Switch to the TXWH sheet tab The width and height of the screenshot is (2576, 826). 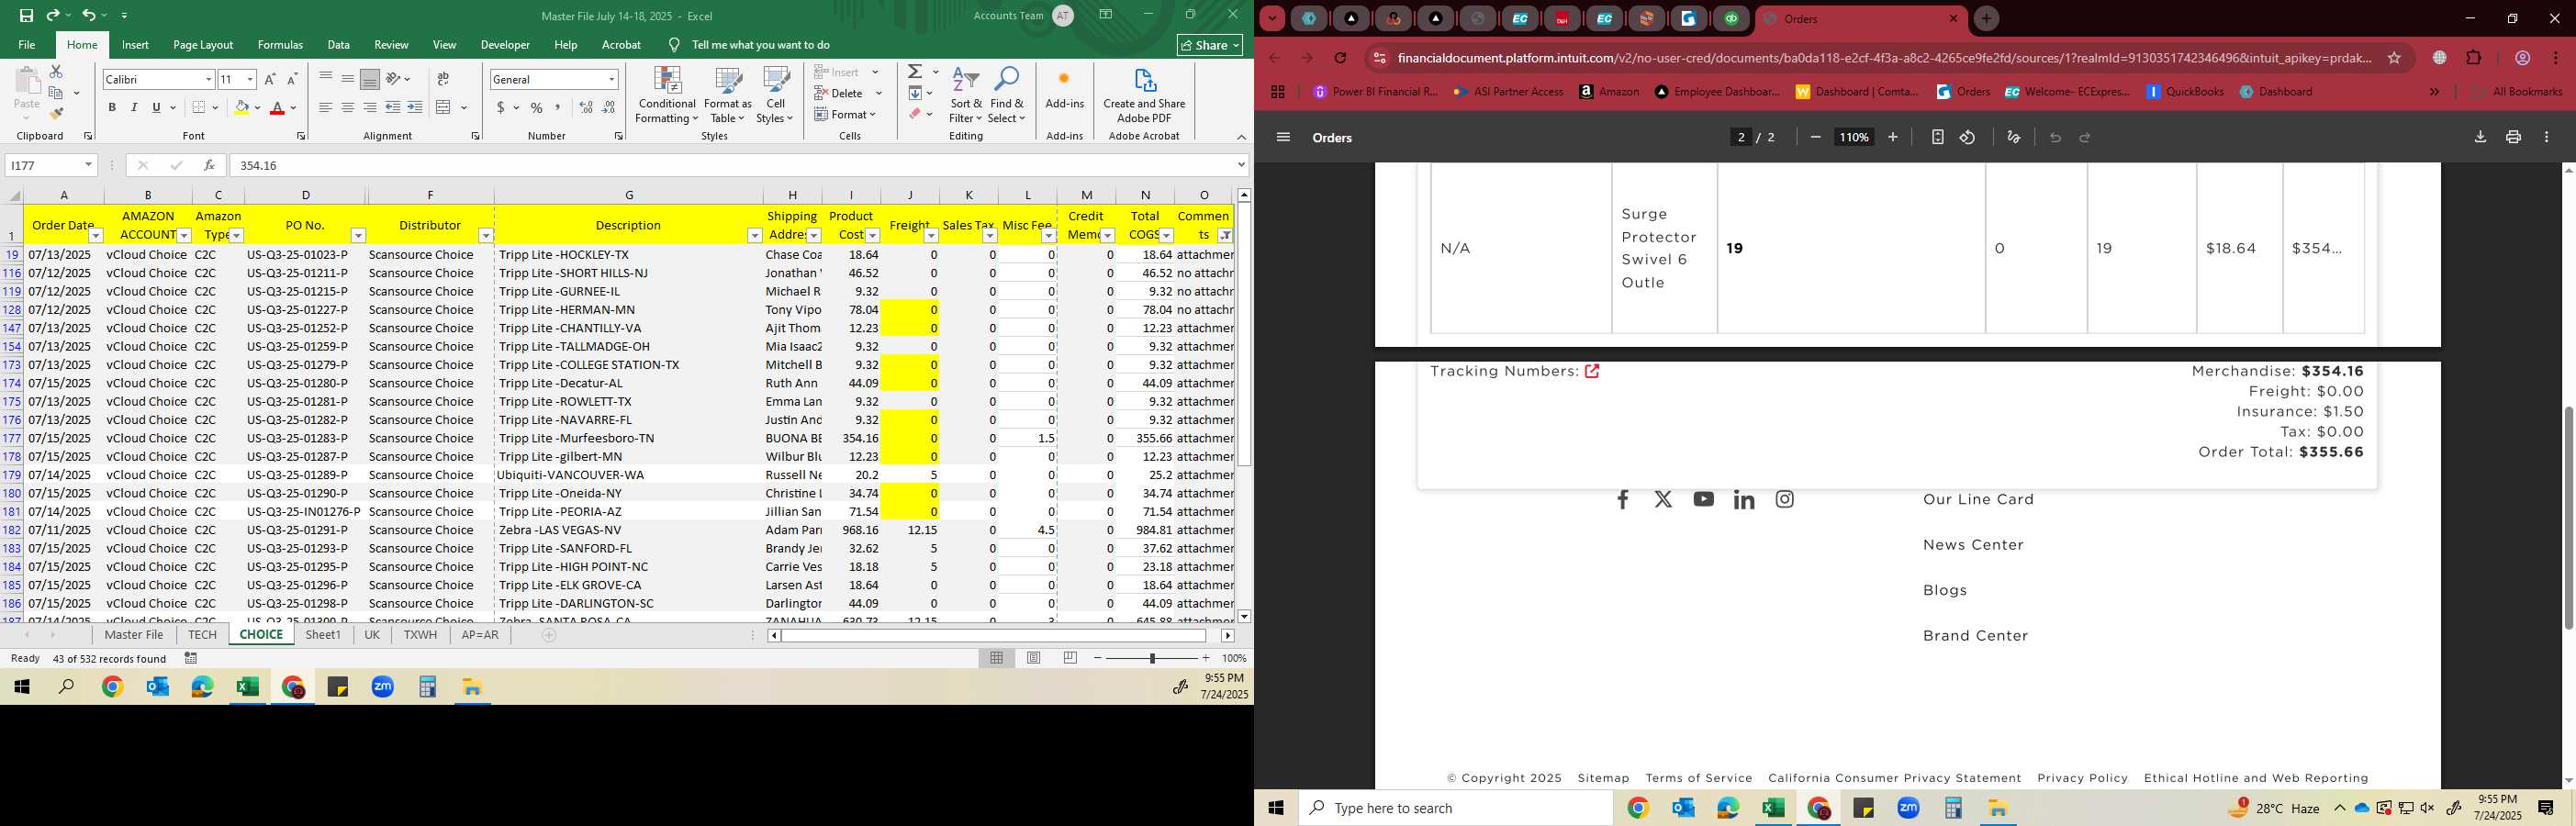(x=420, y=635)
